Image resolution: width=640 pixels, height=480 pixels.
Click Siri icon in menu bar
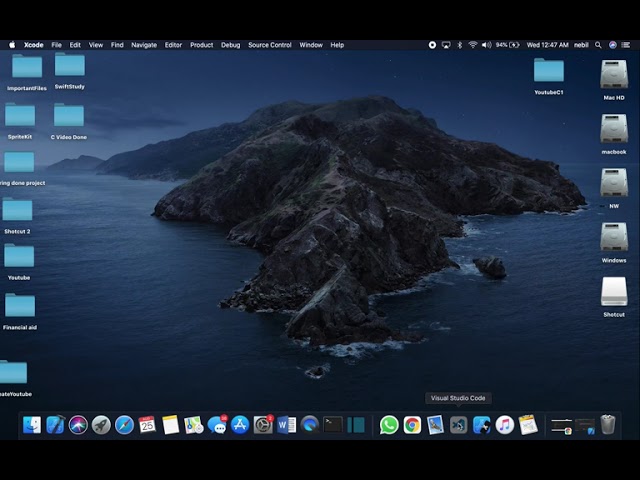pos(613,45)
